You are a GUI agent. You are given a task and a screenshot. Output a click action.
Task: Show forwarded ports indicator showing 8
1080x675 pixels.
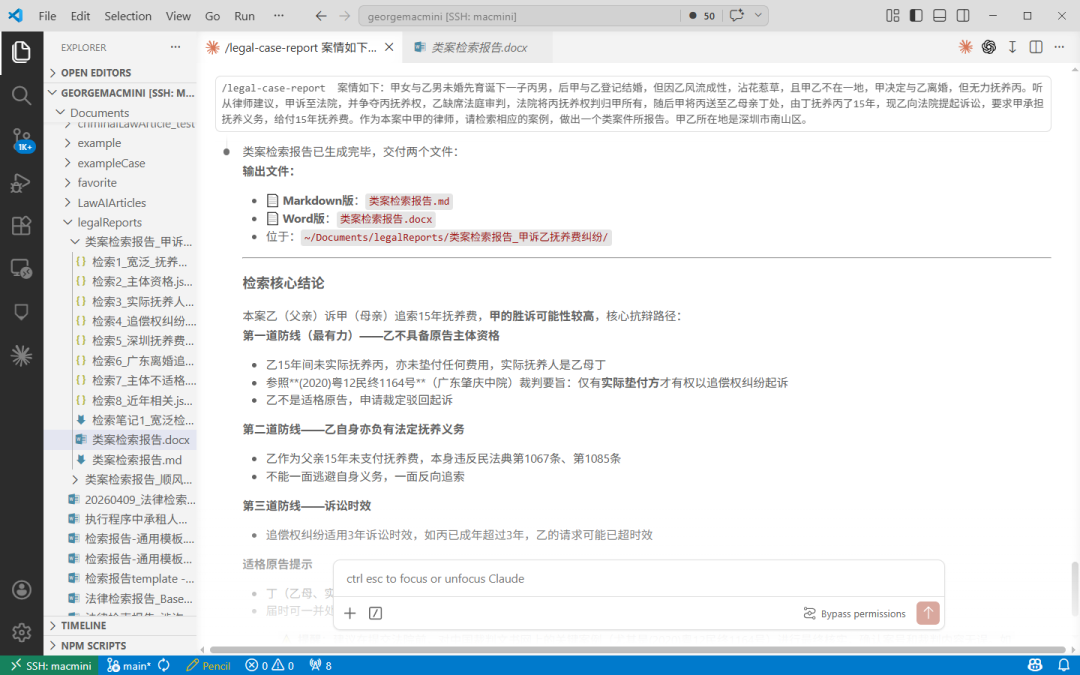tap(320, 665)
